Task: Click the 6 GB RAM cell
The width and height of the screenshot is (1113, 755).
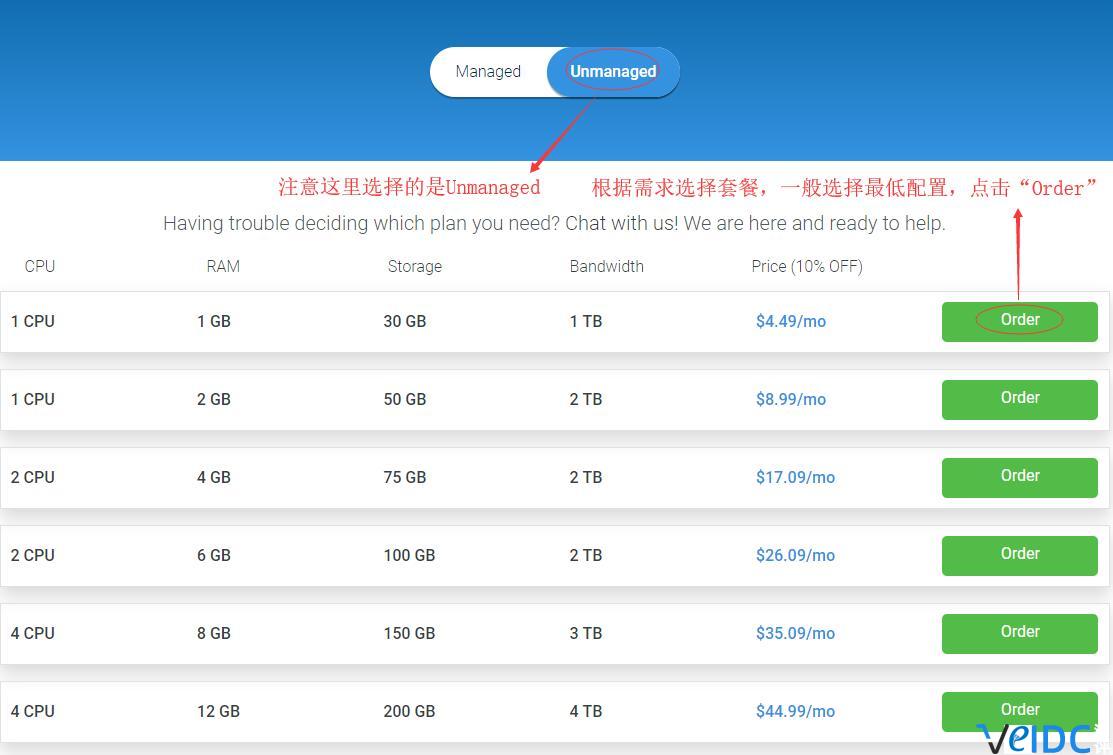Action: coord(214,556)
